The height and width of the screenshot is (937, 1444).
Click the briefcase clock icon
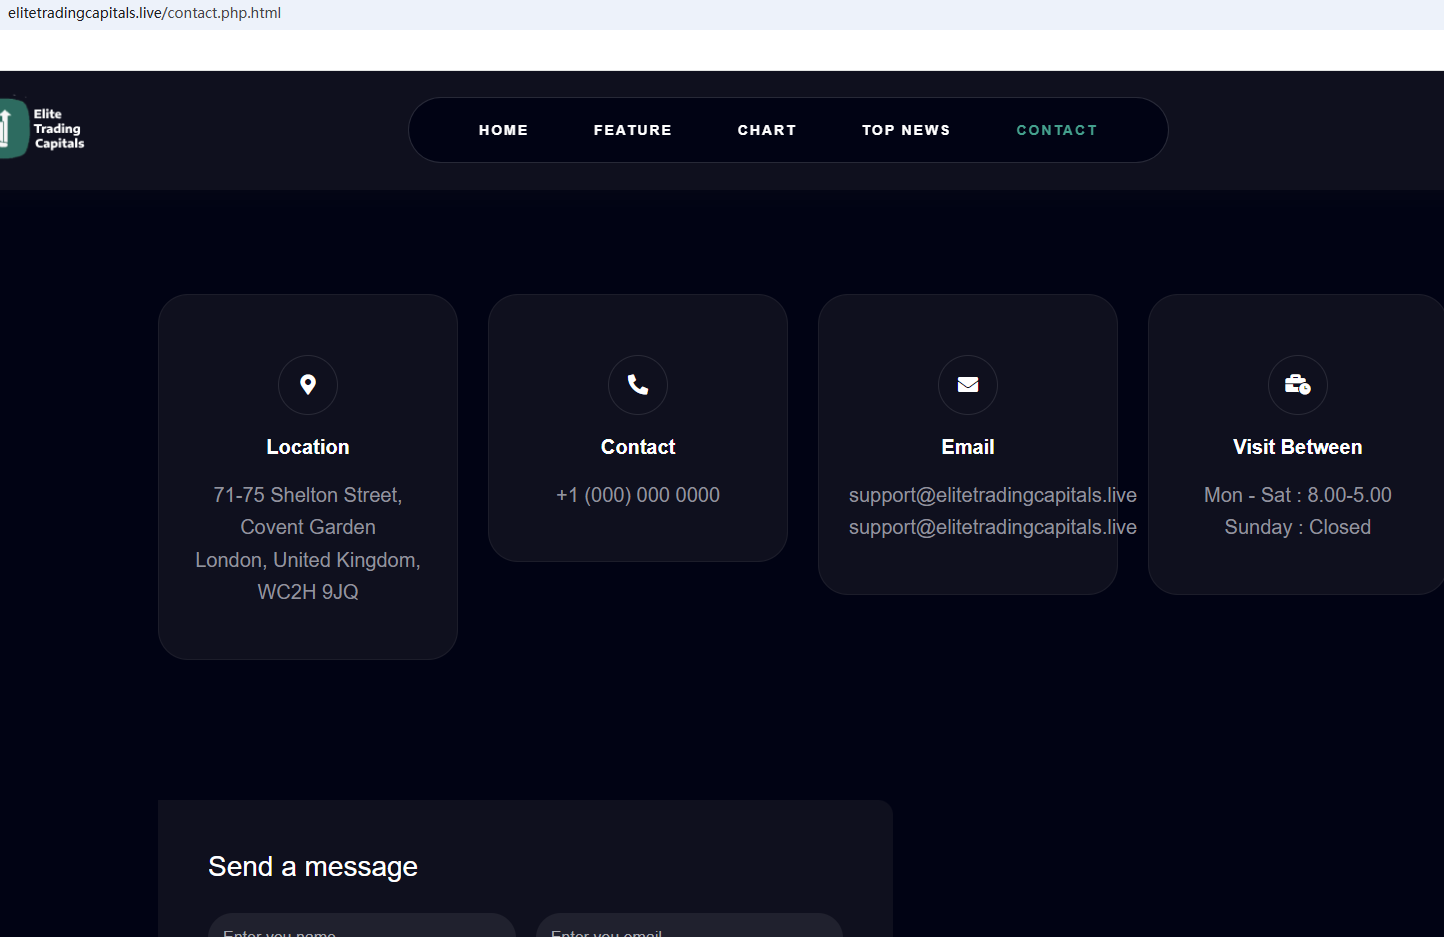(1297, 385)
